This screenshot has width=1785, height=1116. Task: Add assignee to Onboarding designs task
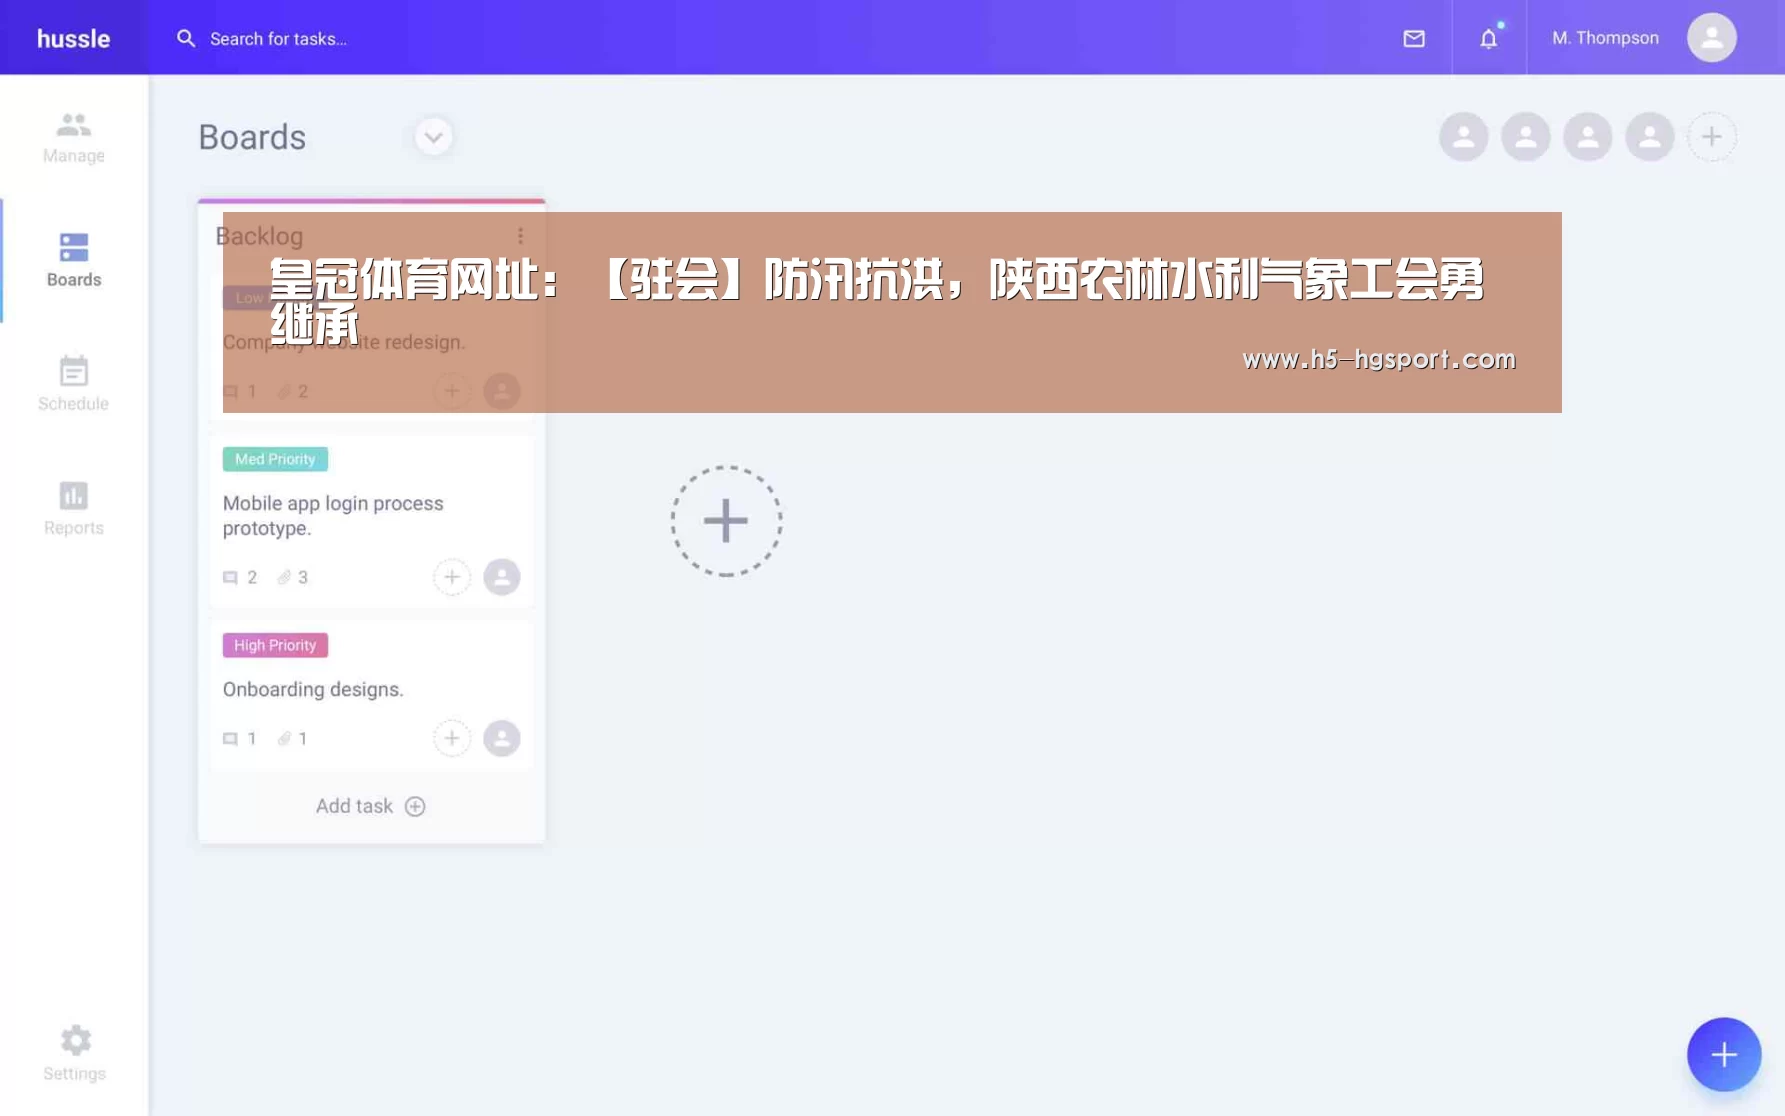452,738
